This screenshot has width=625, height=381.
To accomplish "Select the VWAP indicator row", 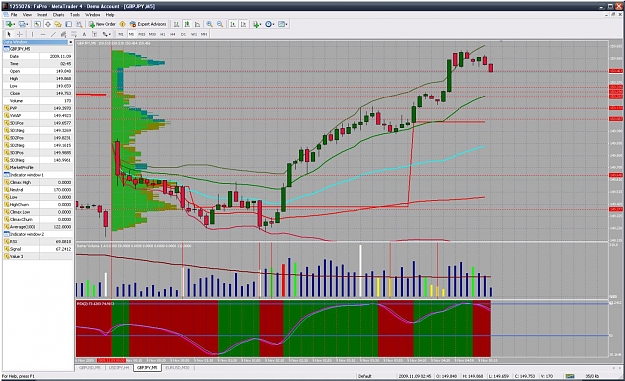I will point(38,116).
